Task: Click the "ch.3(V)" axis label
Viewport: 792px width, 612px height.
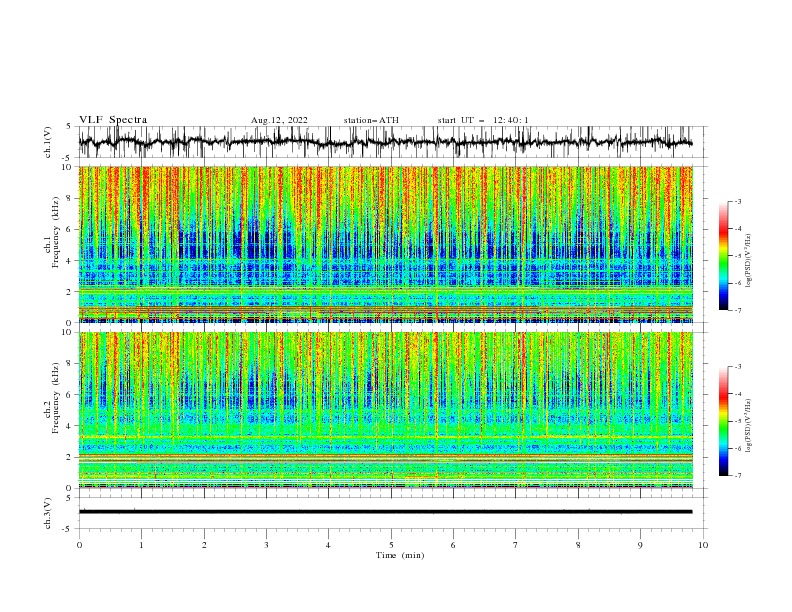Action: tap(48, 513)
